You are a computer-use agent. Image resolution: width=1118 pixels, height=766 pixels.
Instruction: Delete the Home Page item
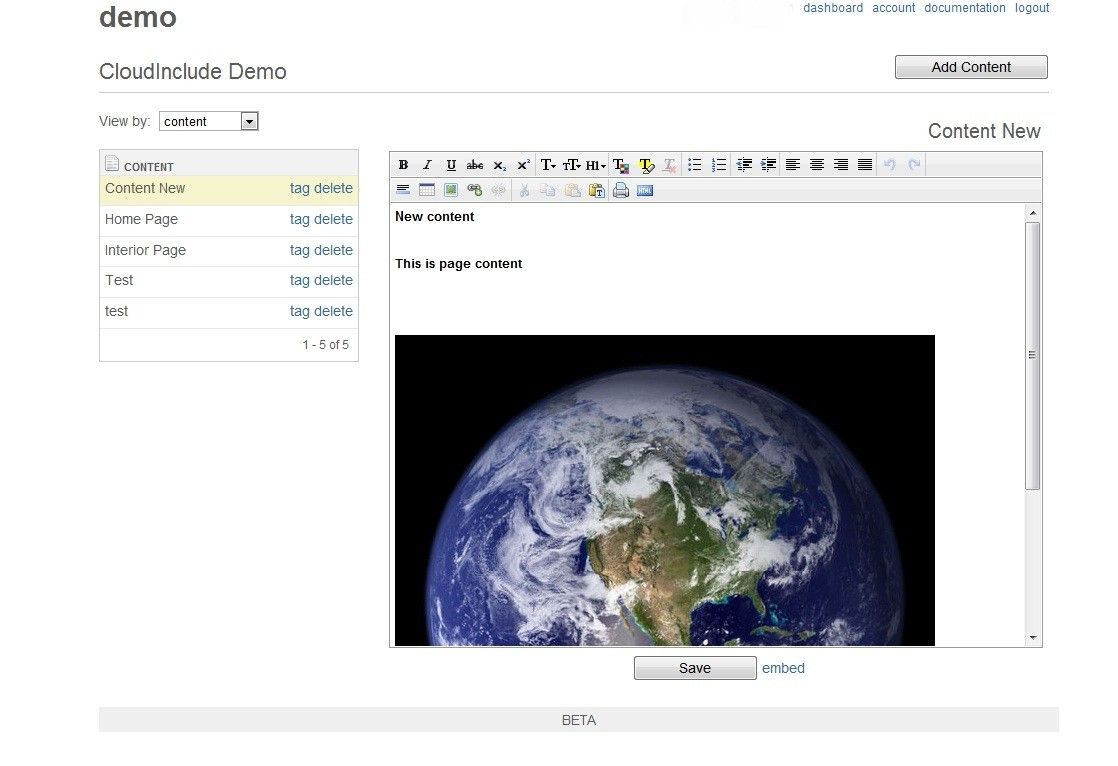(334, 220)
